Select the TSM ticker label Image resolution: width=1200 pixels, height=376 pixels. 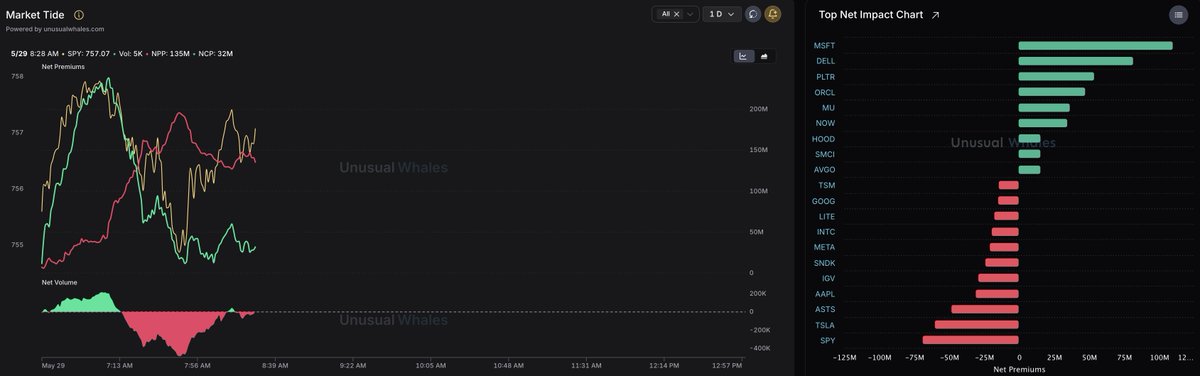[x=827, y=185]
